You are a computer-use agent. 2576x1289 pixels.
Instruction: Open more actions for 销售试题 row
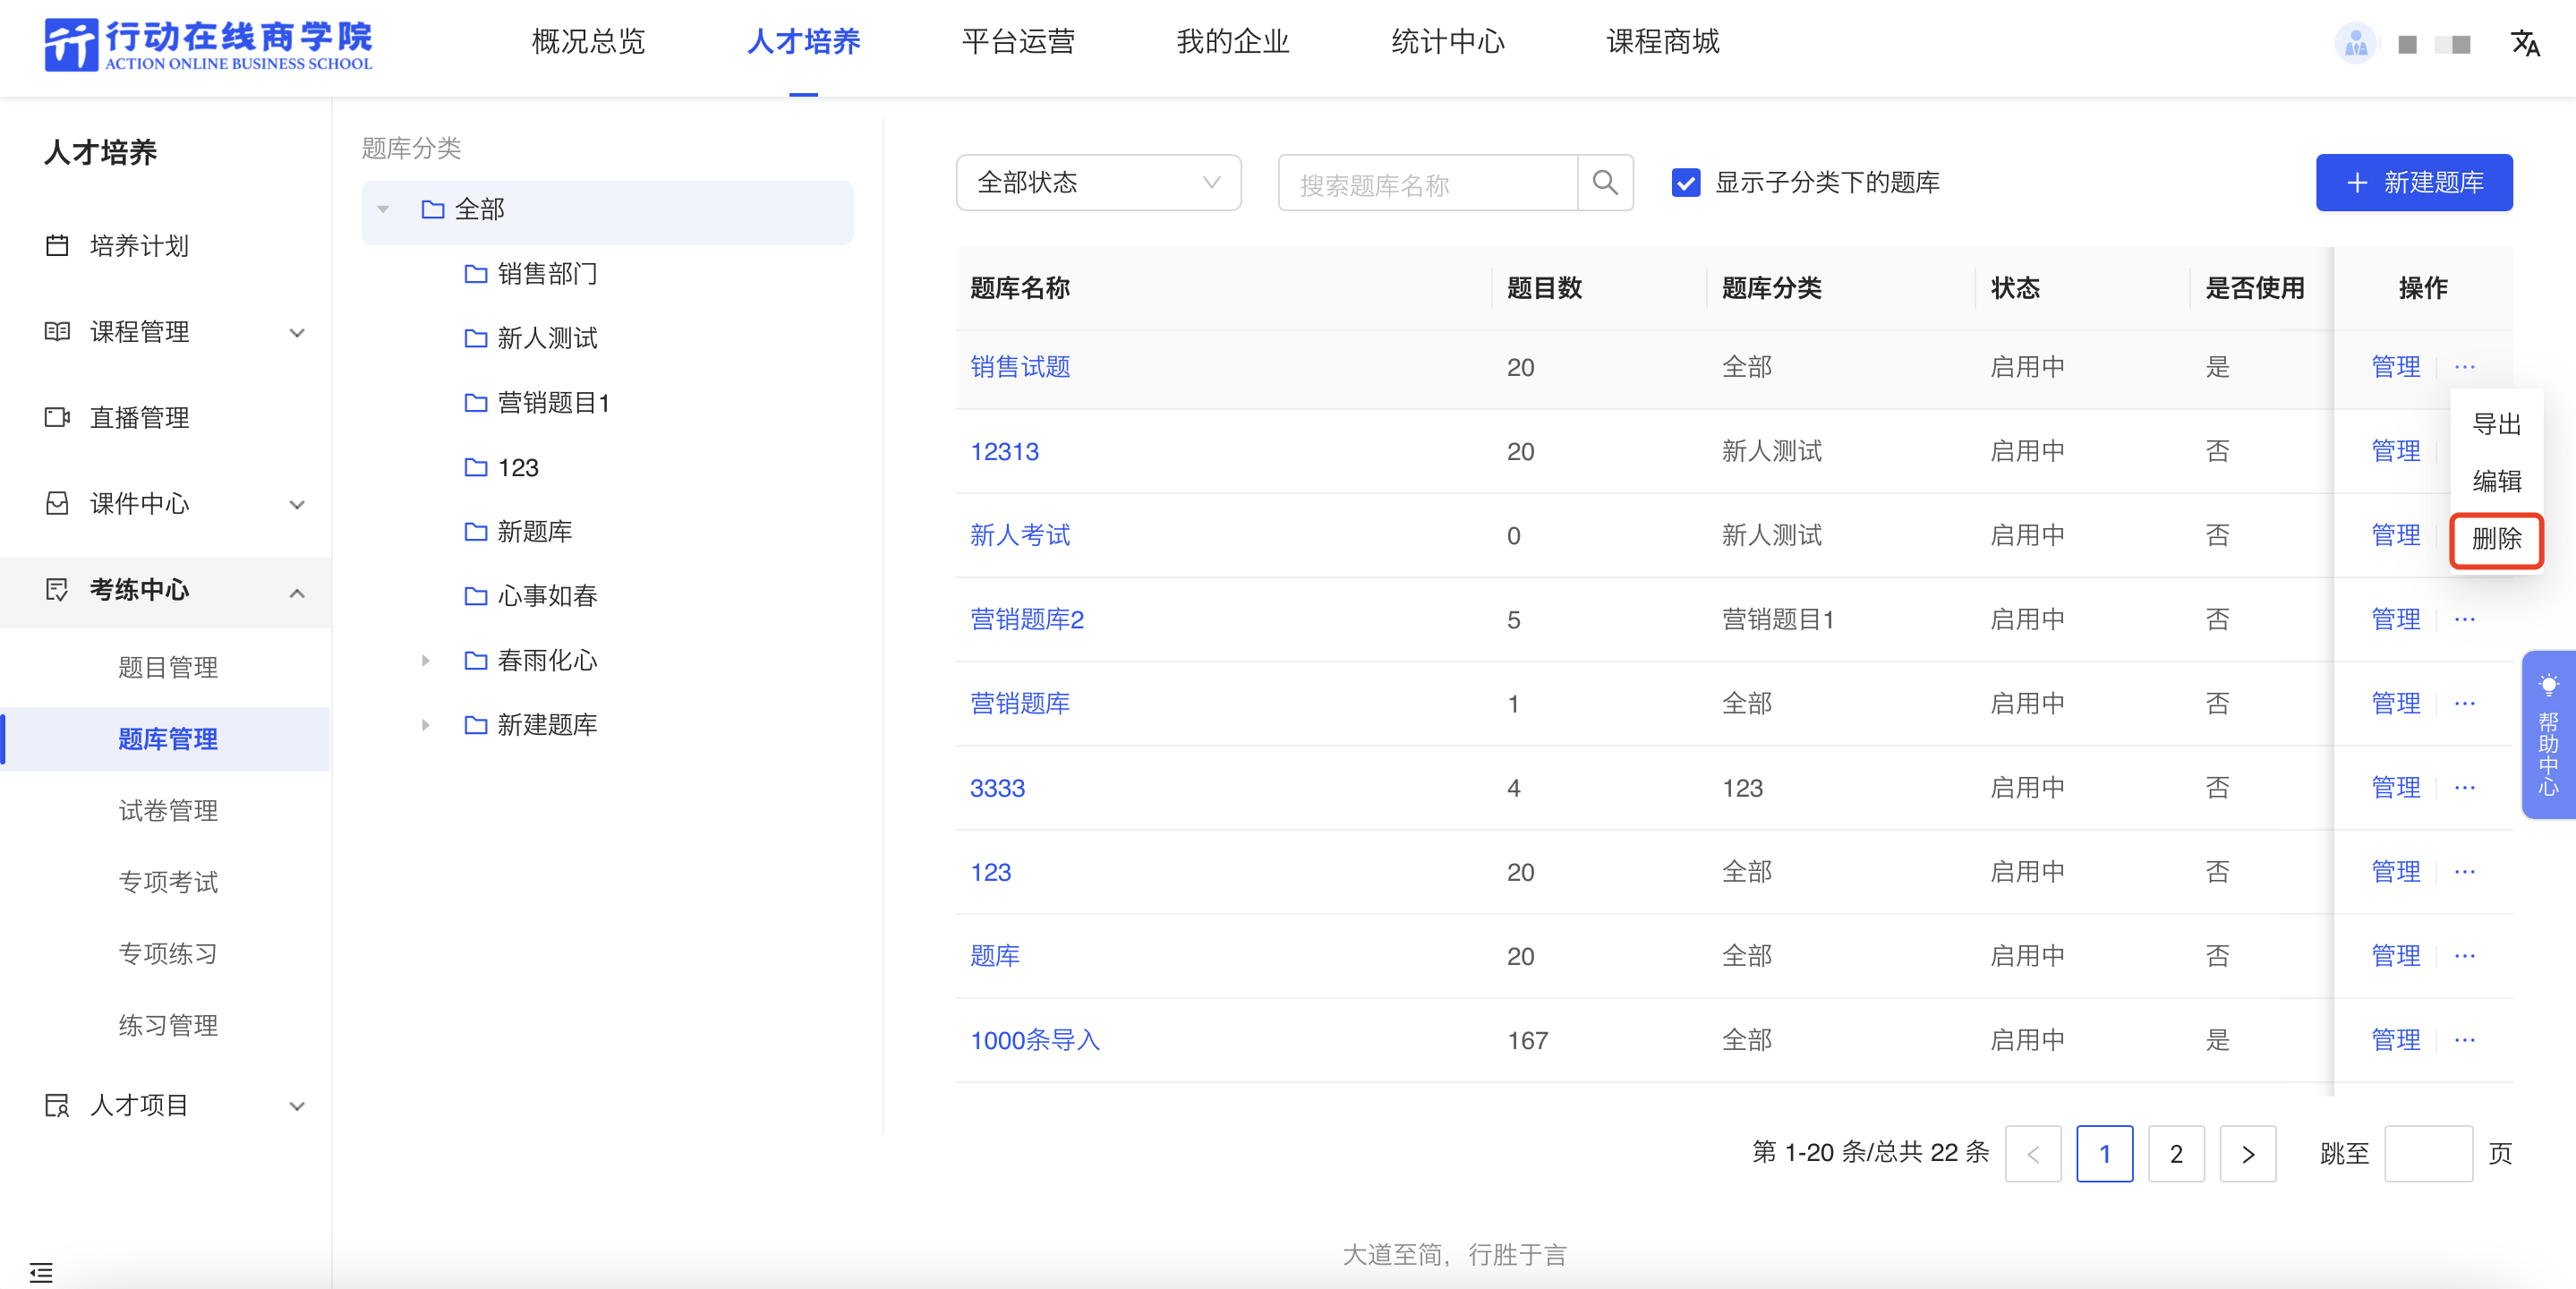(x=2464, y=367)
